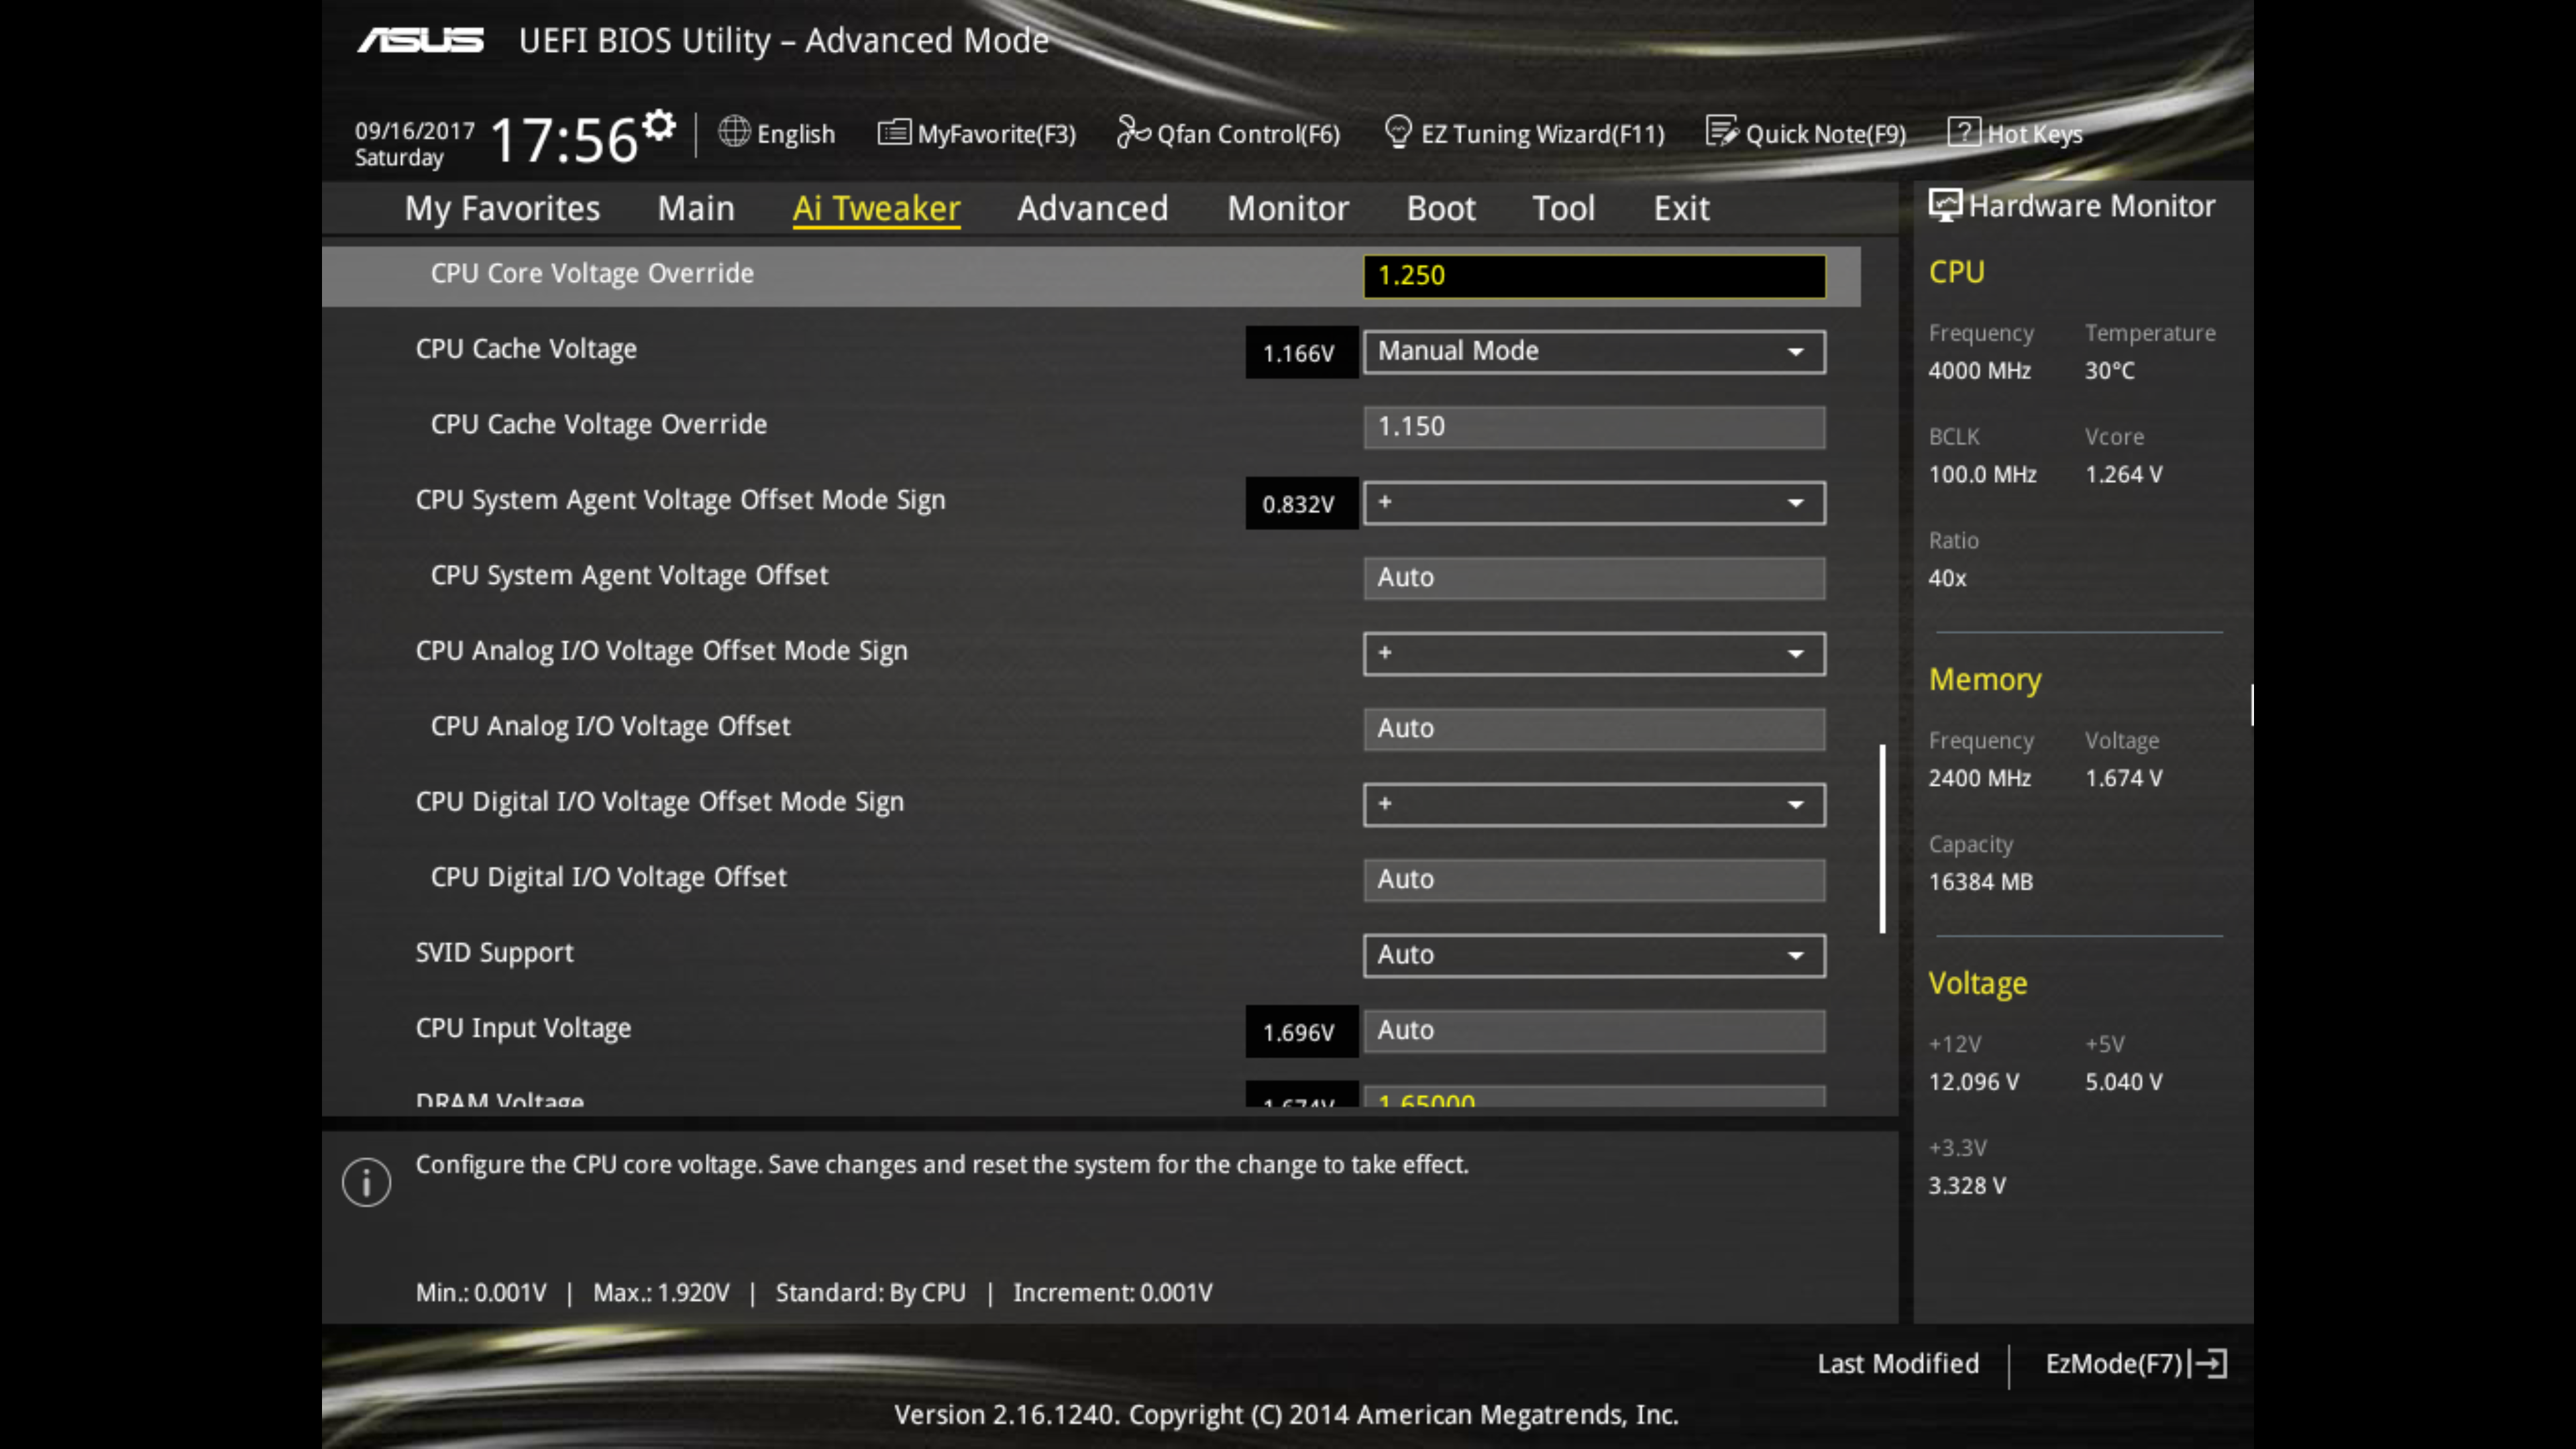Screen dimensions: 2576x1449
Task: Select the SVID Support row label
Action: click(494, 953)
